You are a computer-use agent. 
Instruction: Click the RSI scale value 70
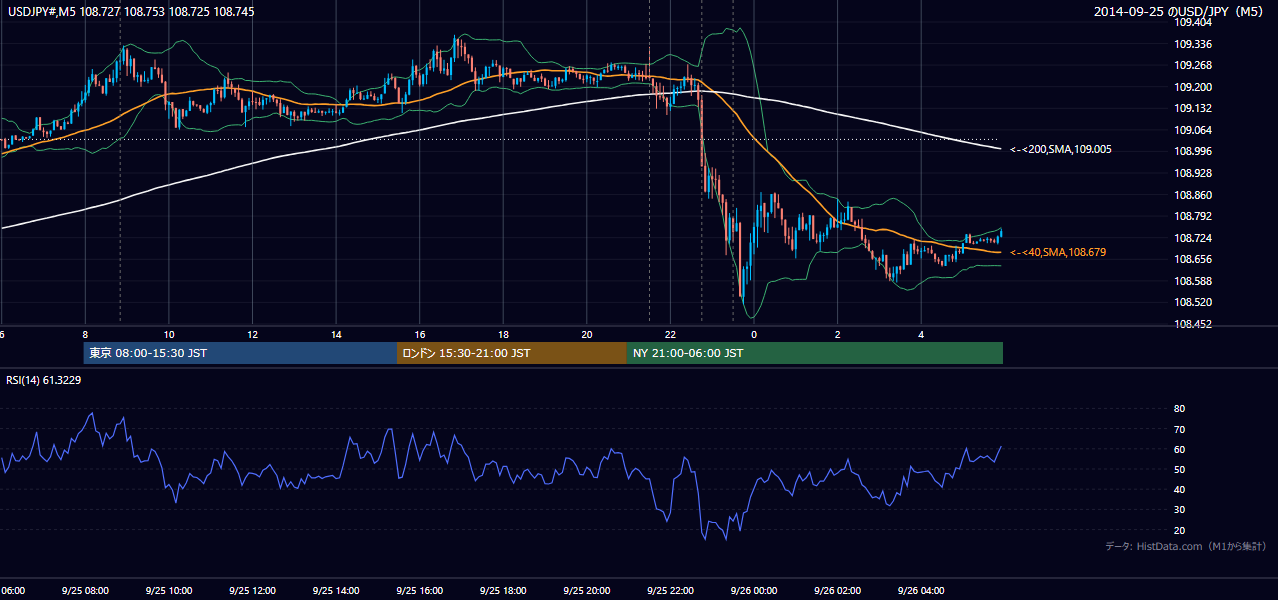1179,429
